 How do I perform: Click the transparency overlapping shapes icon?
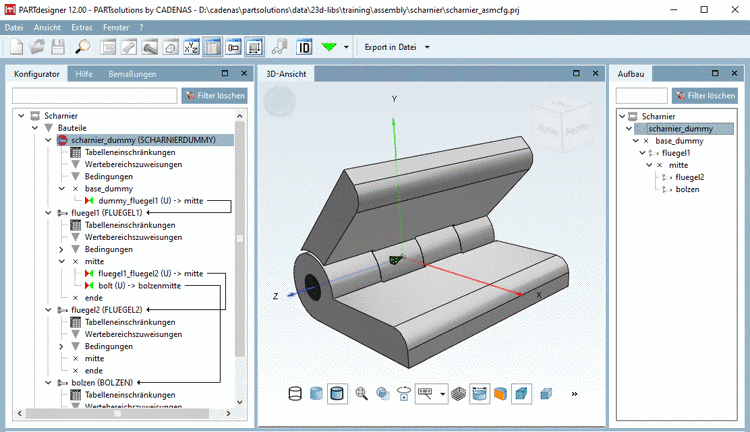[383, 394]
